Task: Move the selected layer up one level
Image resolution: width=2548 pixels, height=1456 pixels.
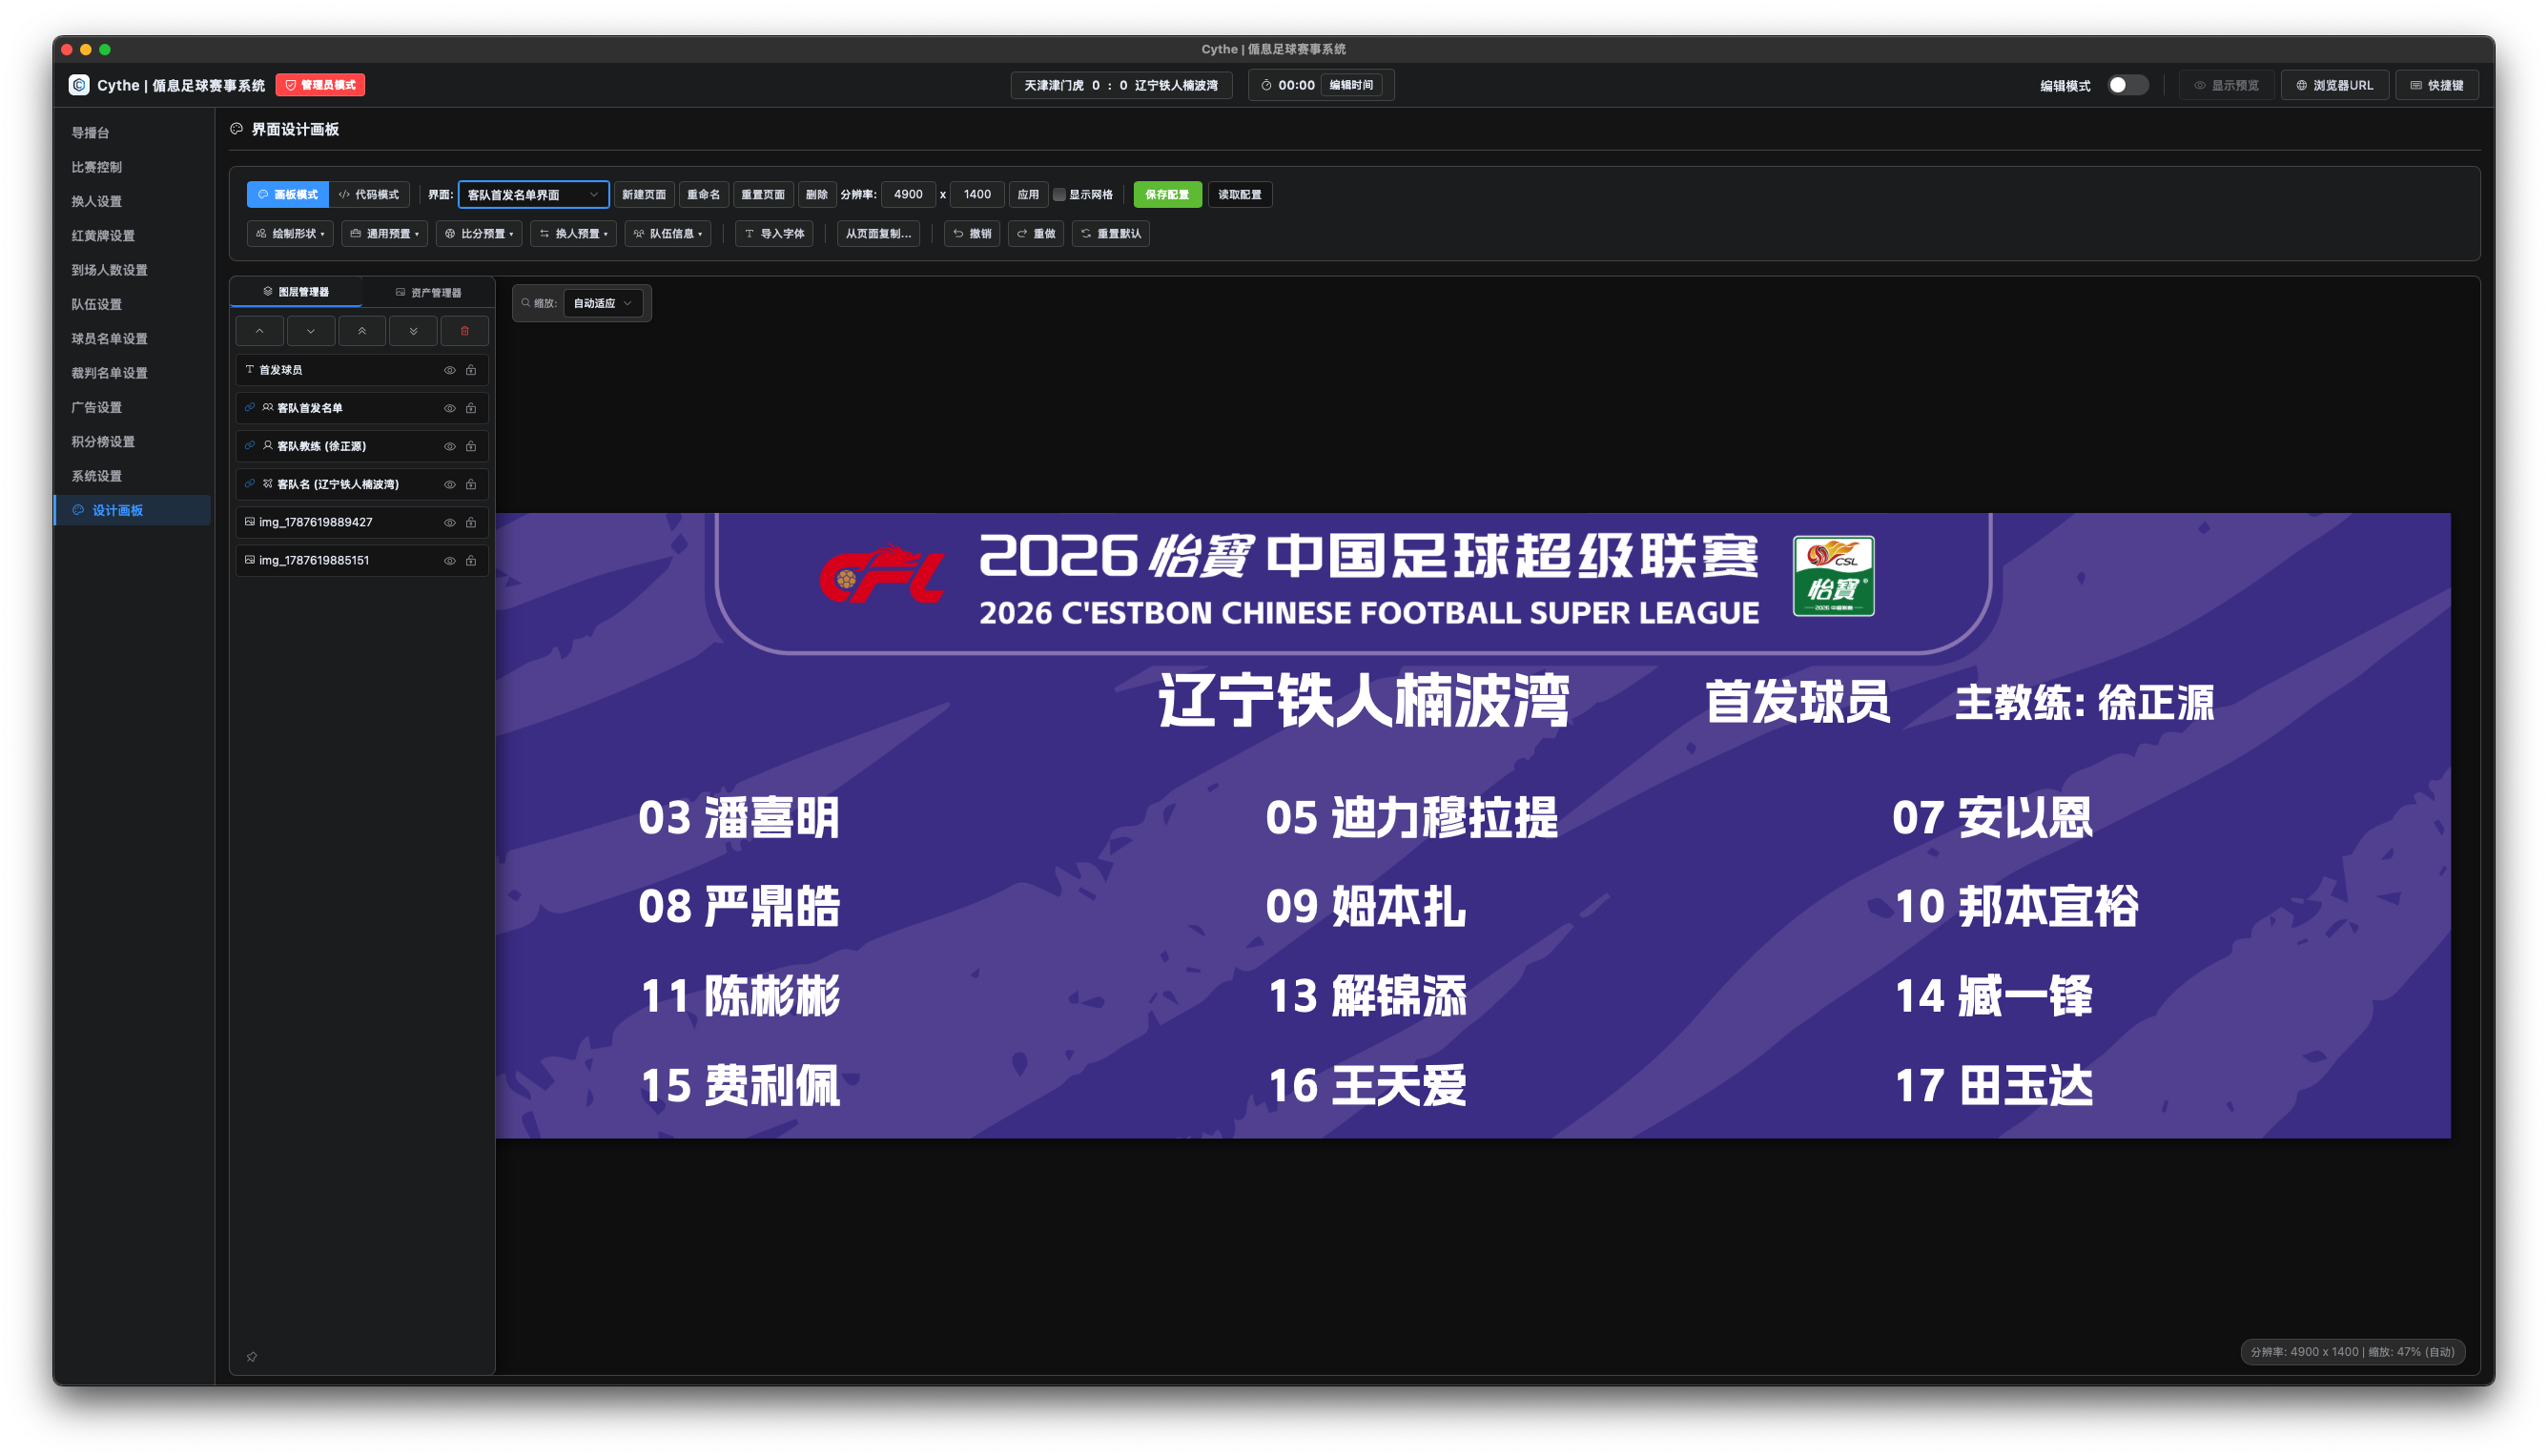Action: (260, 331)
